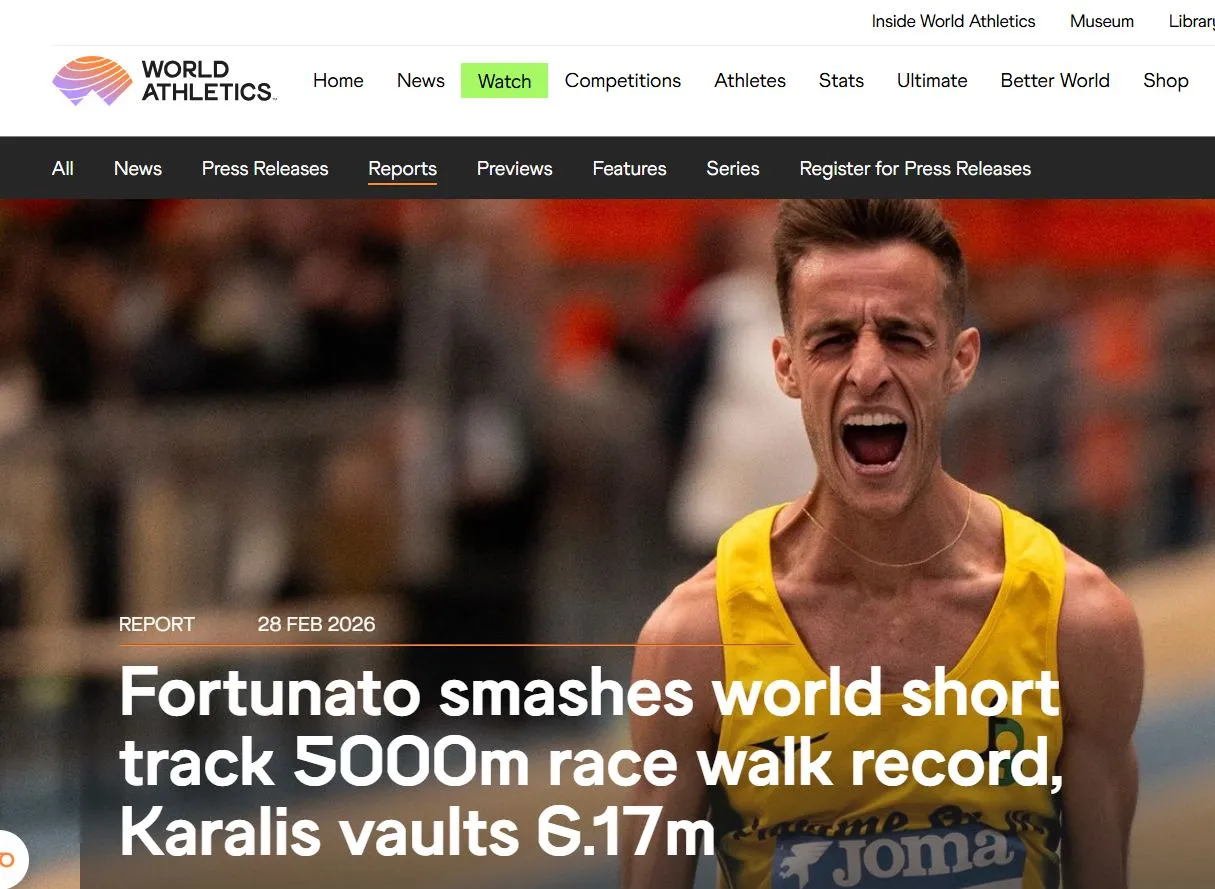Open the Fortunato world record headline
This screenshot has width=1215, height=889.
coord(590,762)
